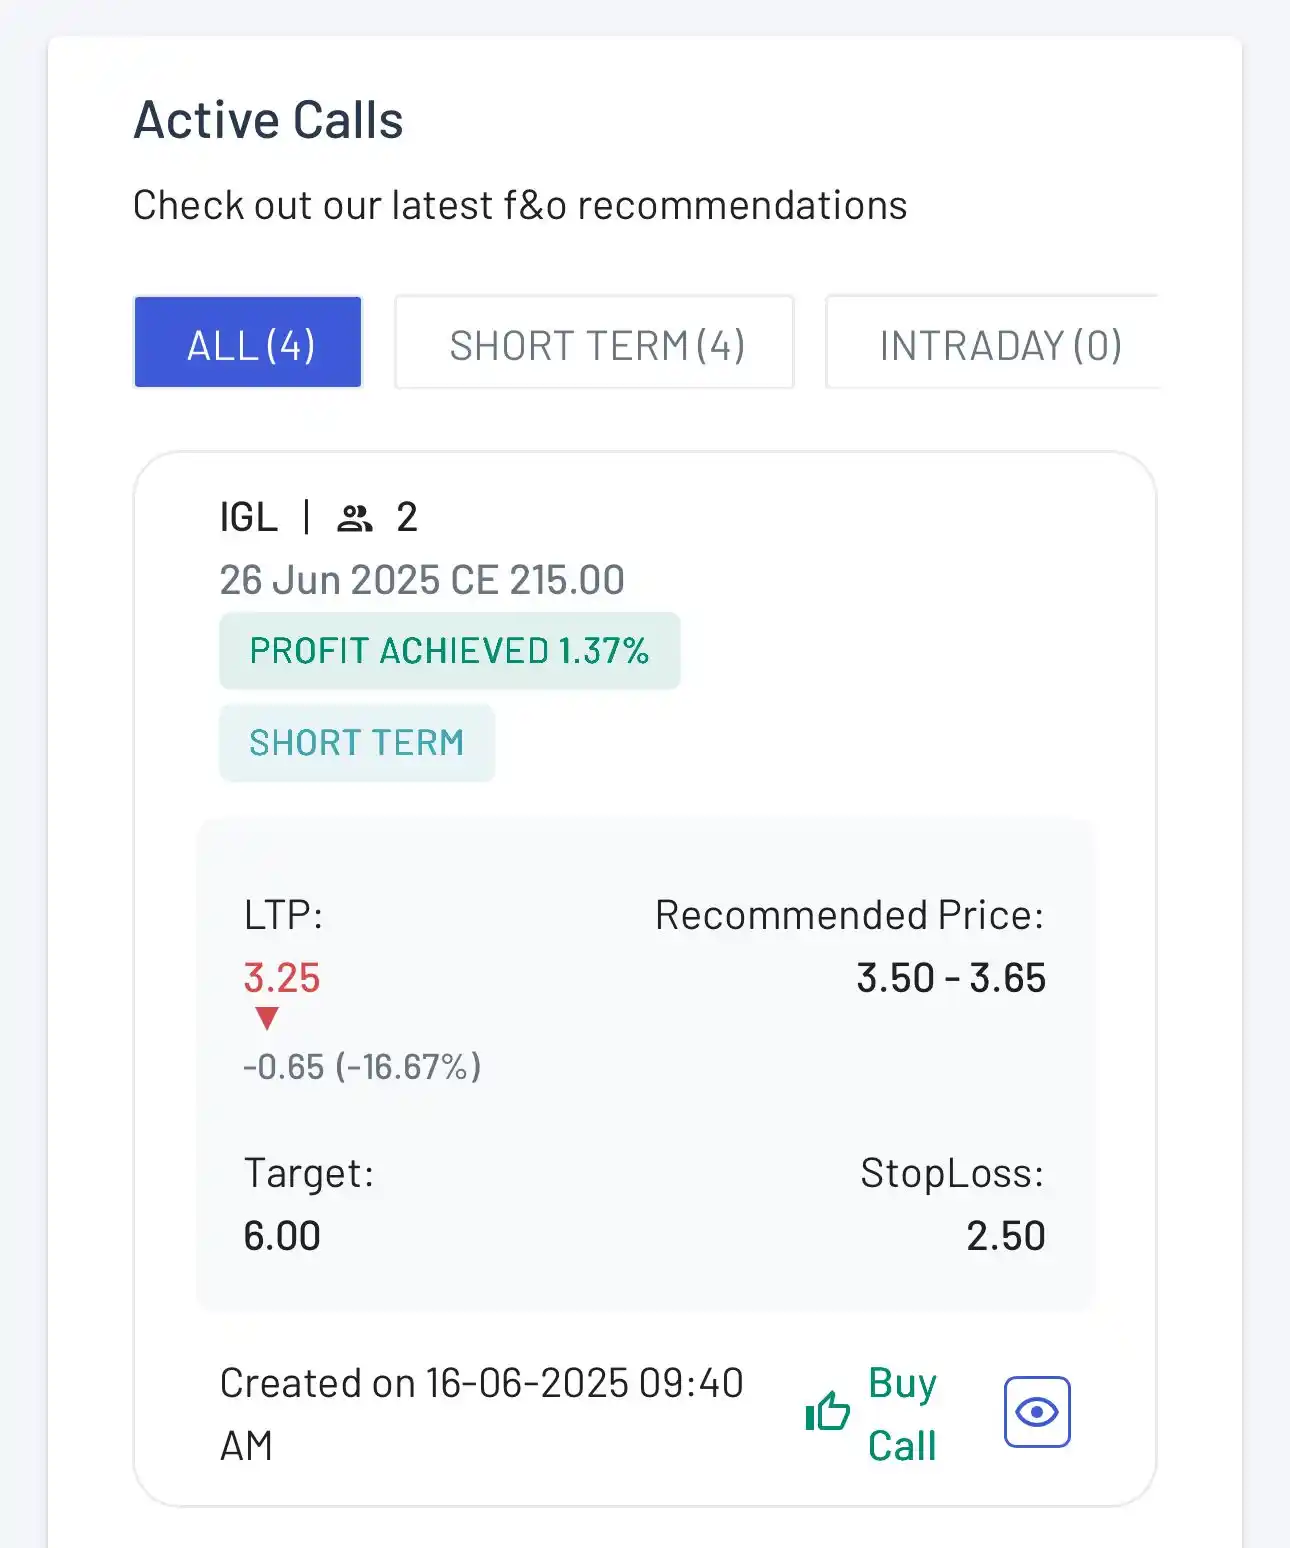Click the -0.65 (-16.67%) change text
This screenshot has height=1548, width=1290.
click(x=362, y=1067)
